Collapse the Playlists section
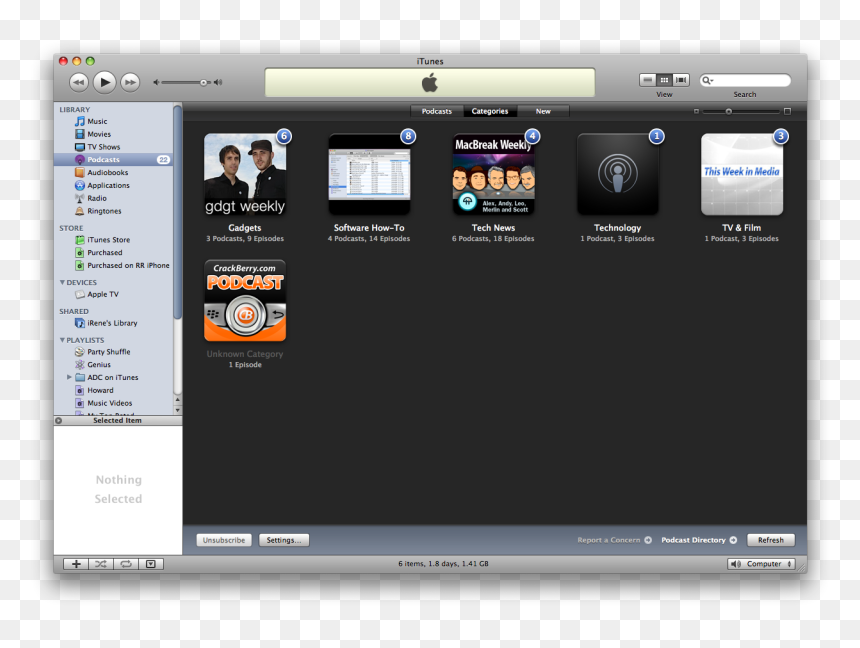The image size is (860, 648). (63, 340)
